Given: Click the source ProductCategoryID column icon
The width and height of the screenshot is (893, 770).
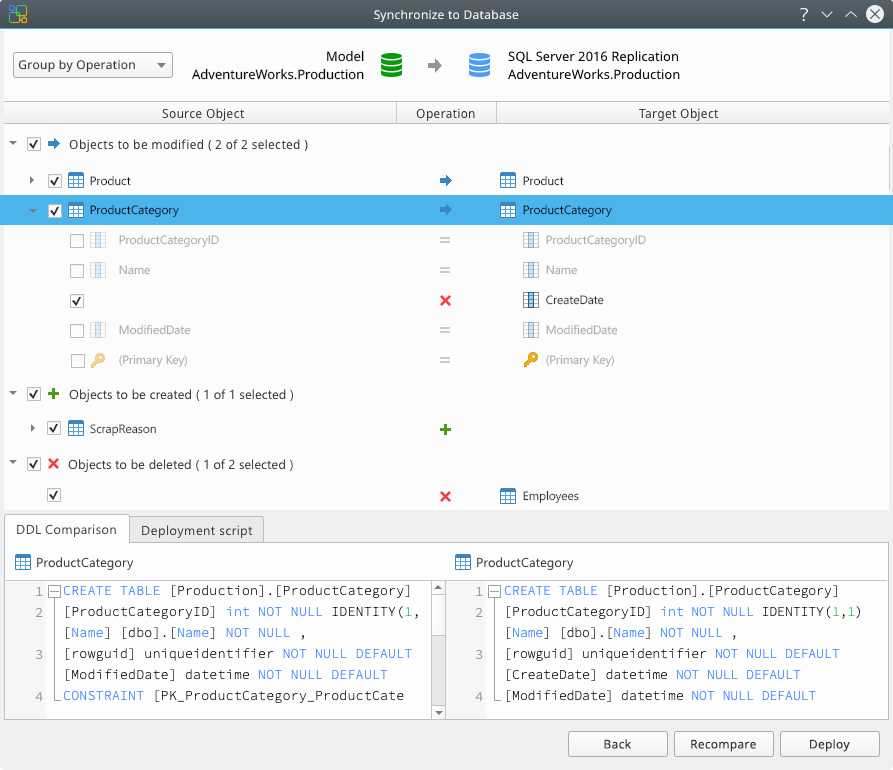Looking at the screenshot, I should [x=98, y=240].
